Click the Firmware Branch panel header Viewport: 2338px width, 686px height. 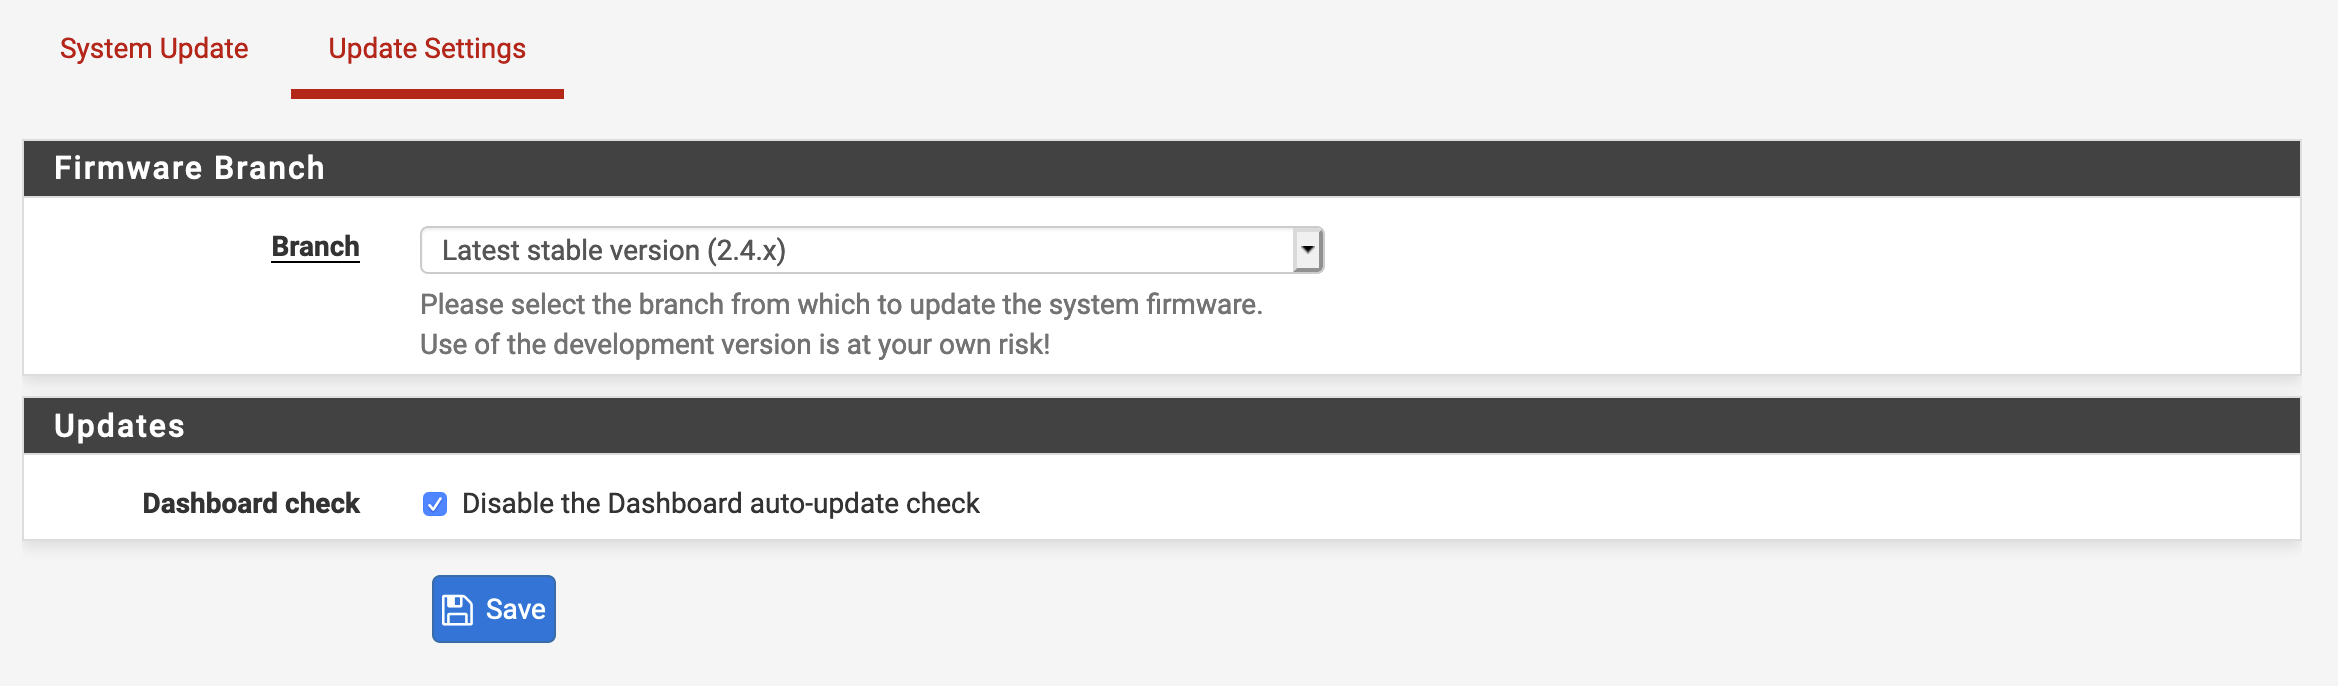pyautogui.click(x=1162, y=168)
